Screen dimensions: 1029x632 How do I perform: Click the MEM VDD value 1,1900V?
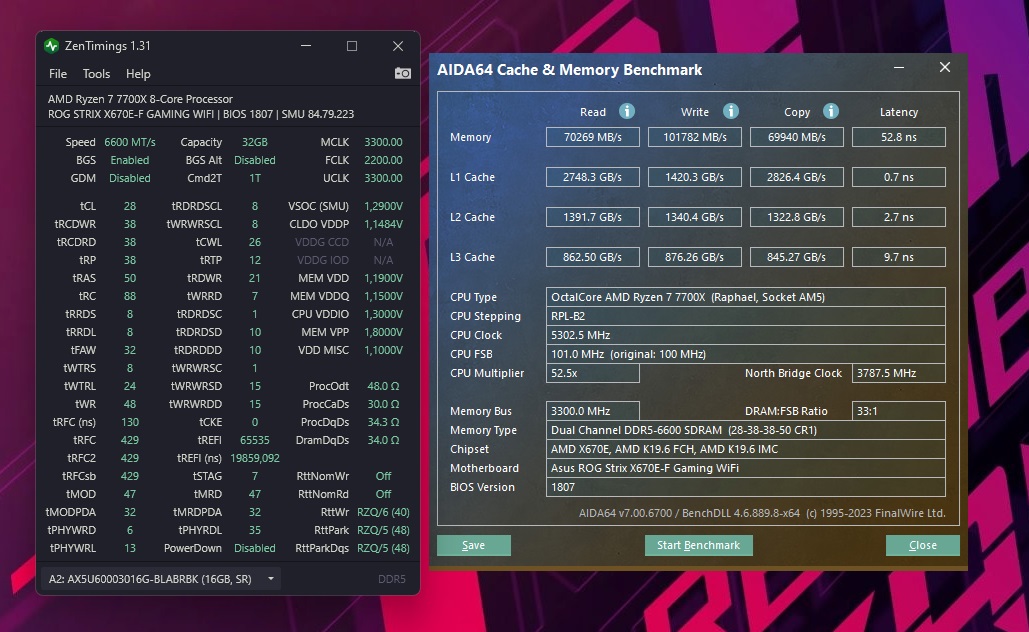(x=383, y=278)
